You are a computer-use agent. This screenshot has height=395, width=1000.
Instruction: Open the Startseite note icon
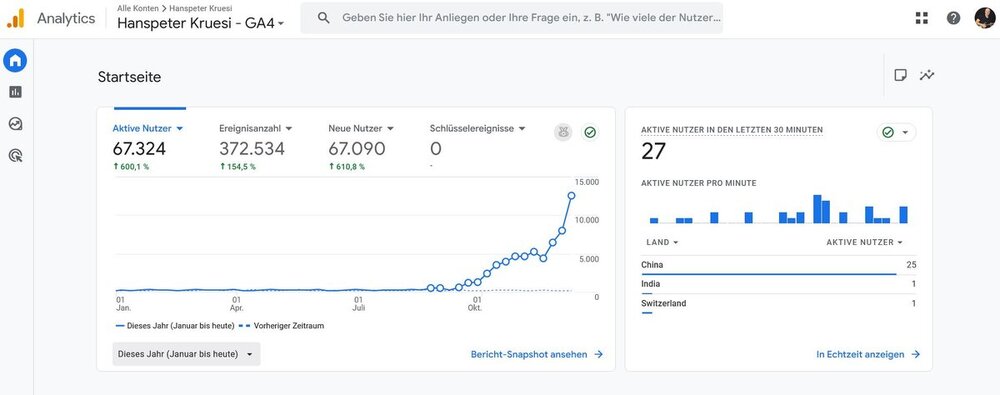pyautogui.click(x=901, y=75)
